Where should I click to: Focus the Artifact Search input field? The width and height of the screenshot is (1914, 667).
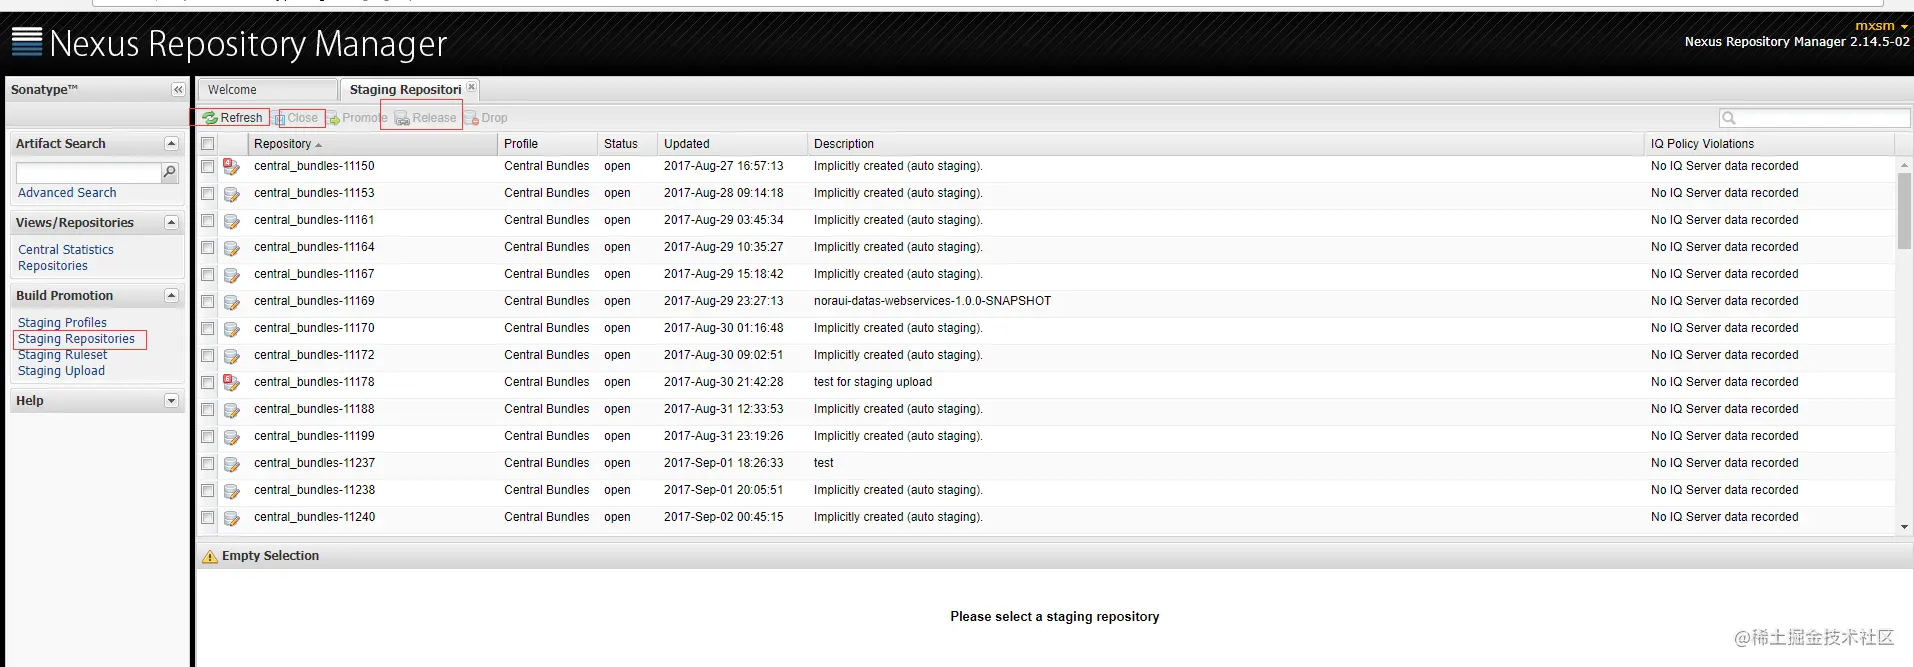88,173
